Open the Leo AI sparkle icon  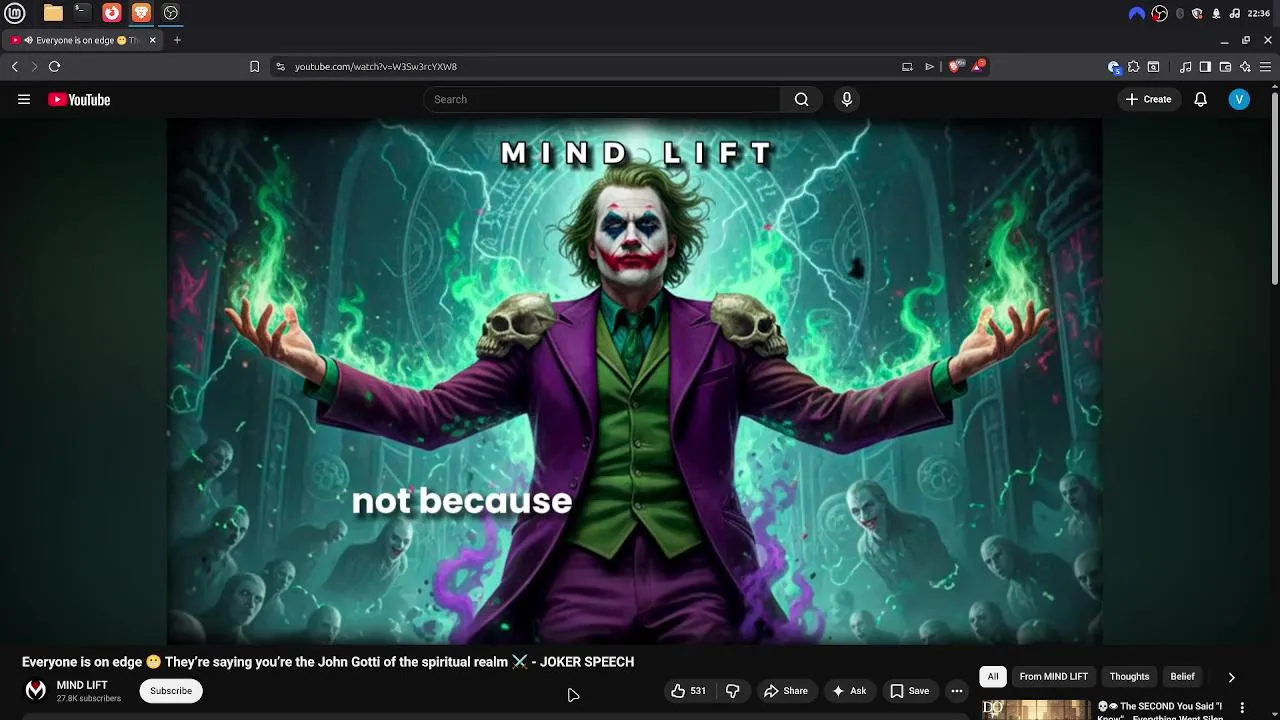click(x=1245, y=67)
